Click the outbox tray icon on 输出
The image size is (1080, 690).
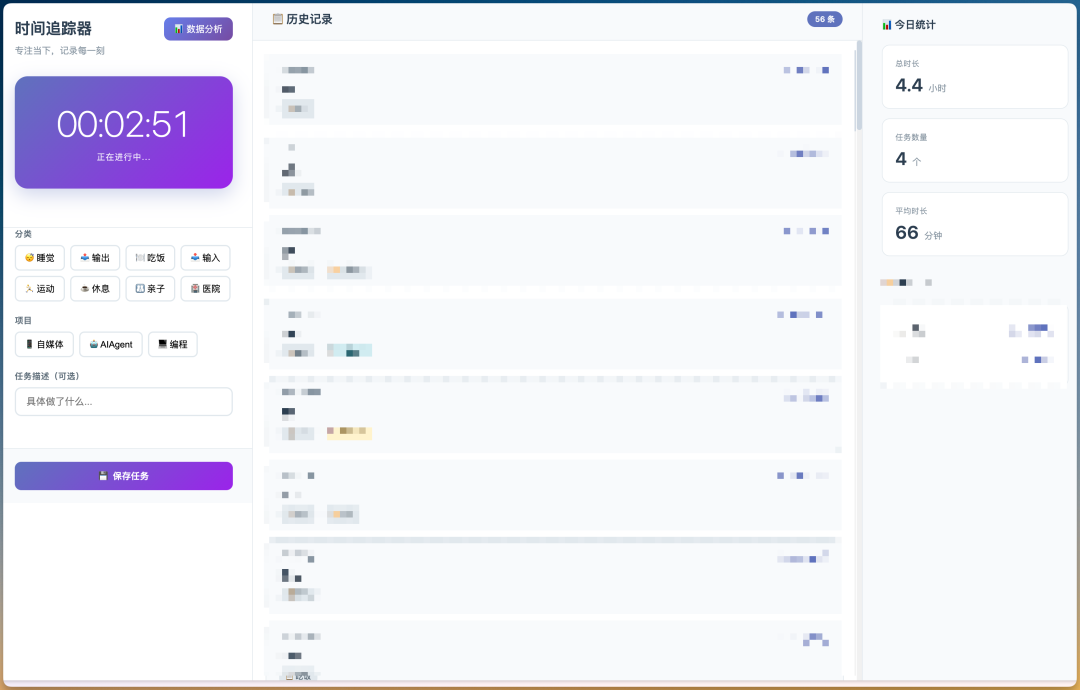pyautogui.click(x=85, y=258)
